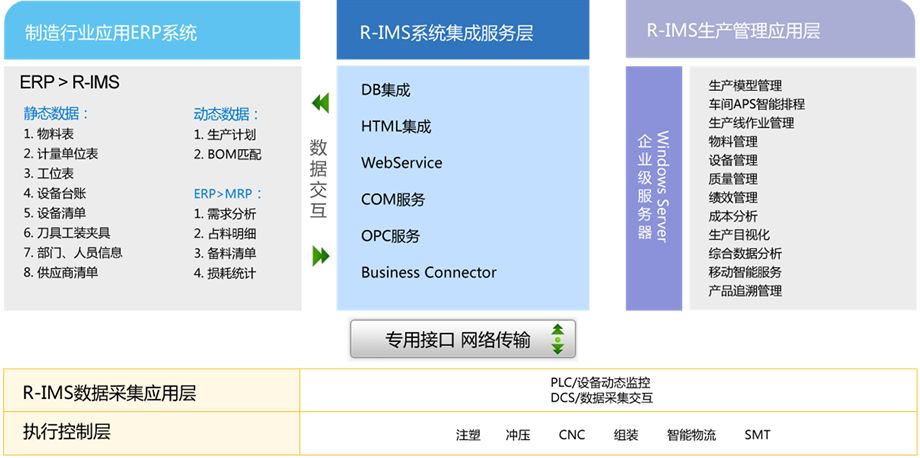Select the 制造行业应用ERP系统 header
Viewport: 920px width, 458px height.
[x=152, y=29]
